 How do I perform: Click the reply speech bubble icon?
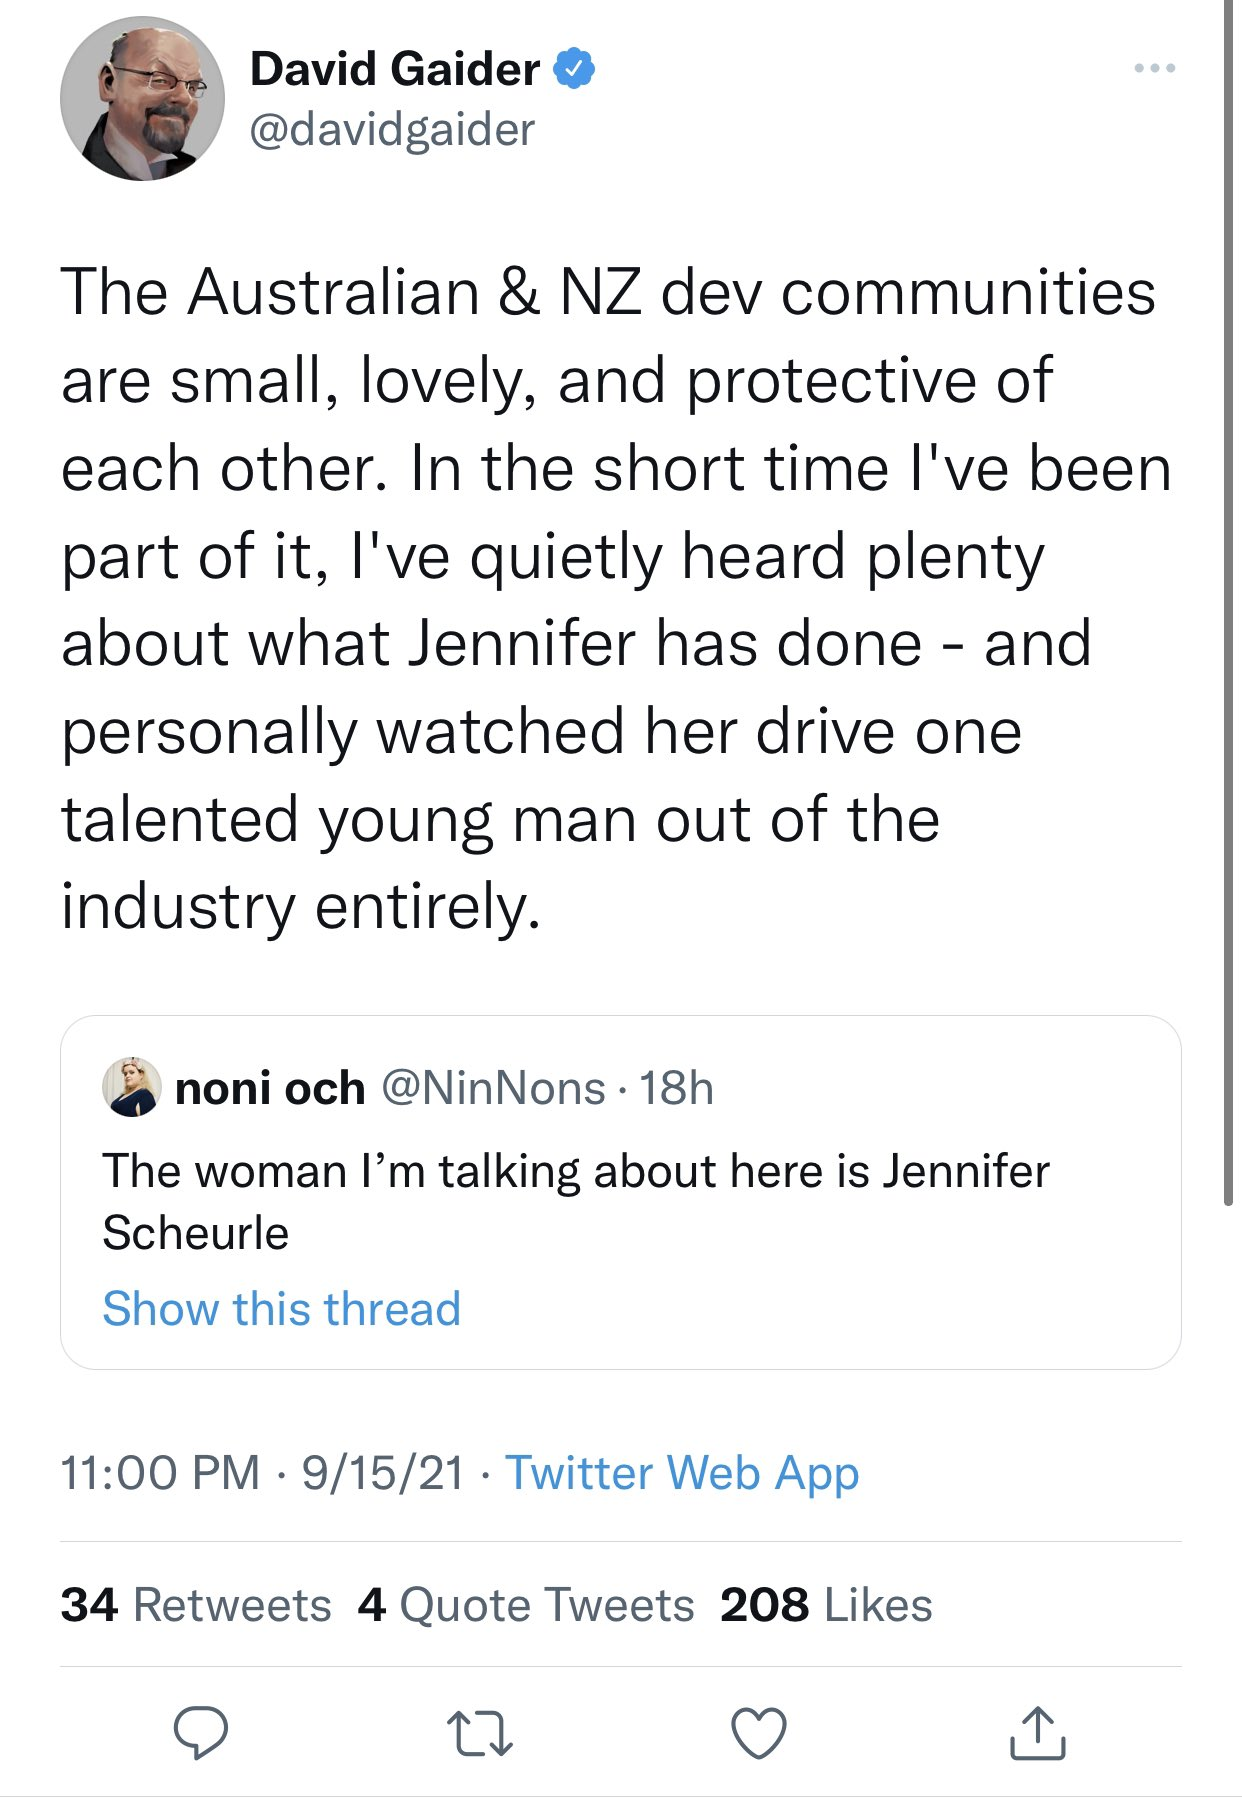pos(200,1733)
